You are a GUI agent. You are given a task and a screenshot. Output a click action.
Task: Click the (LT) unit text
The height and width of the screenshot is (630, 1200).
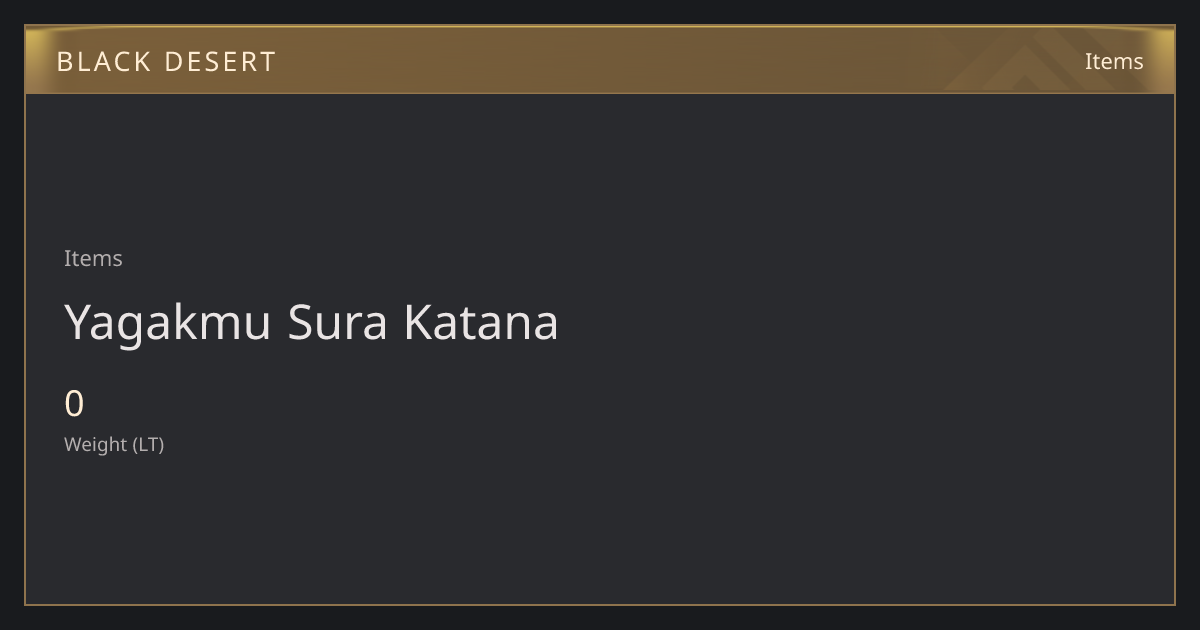point(148,444)
